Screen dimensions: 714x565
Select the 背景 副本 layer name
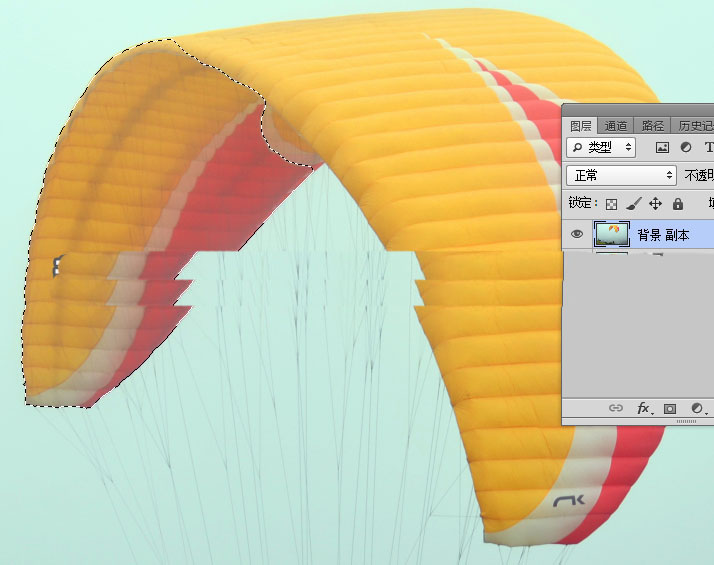pyautogui.click(x=663, y=235)
